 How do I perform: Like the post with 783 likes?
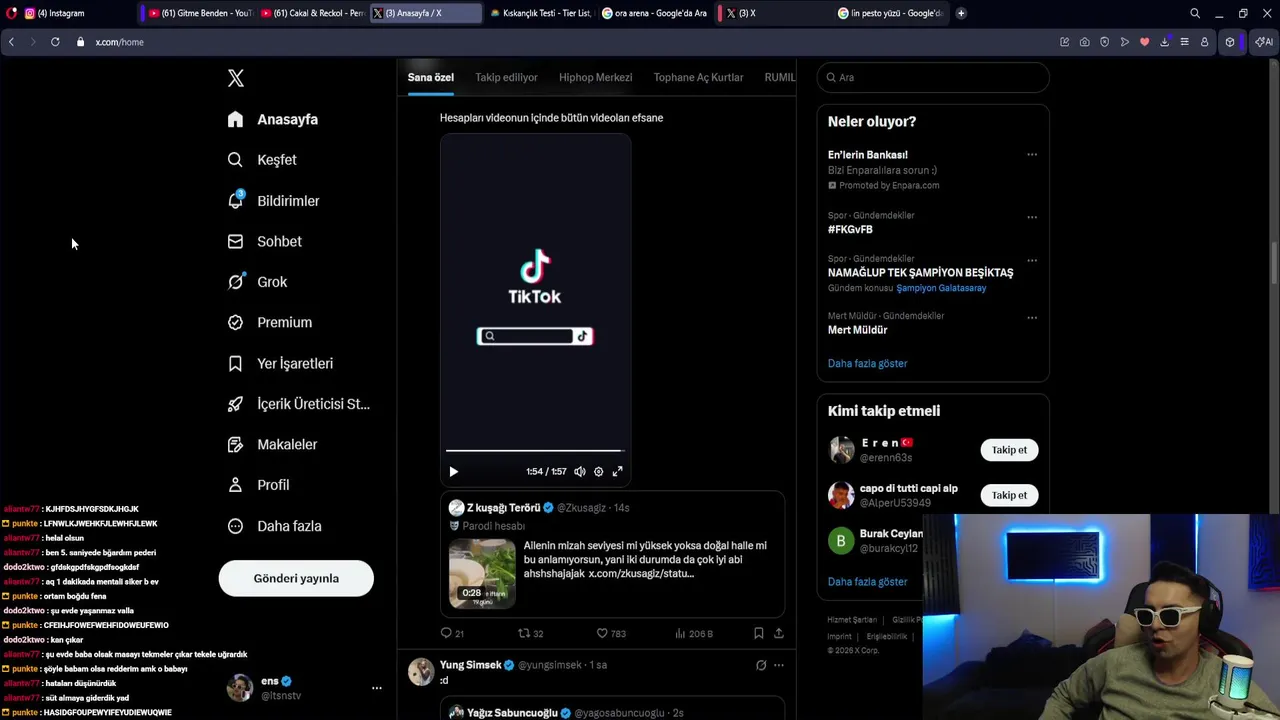[610, 633]
